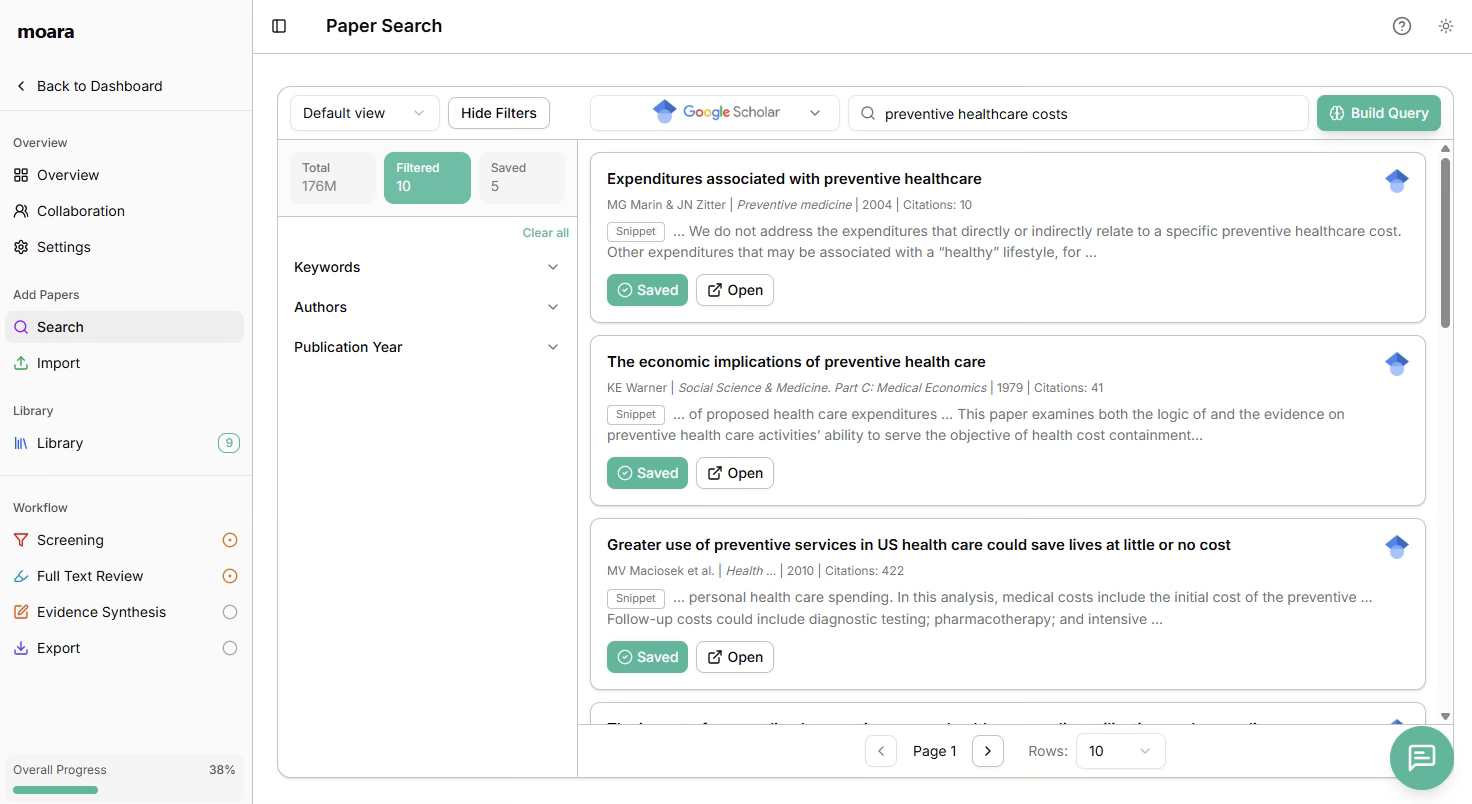The image size is (1472, 804).
Task: Clear all active filters
Action: [x=545, y=232]
